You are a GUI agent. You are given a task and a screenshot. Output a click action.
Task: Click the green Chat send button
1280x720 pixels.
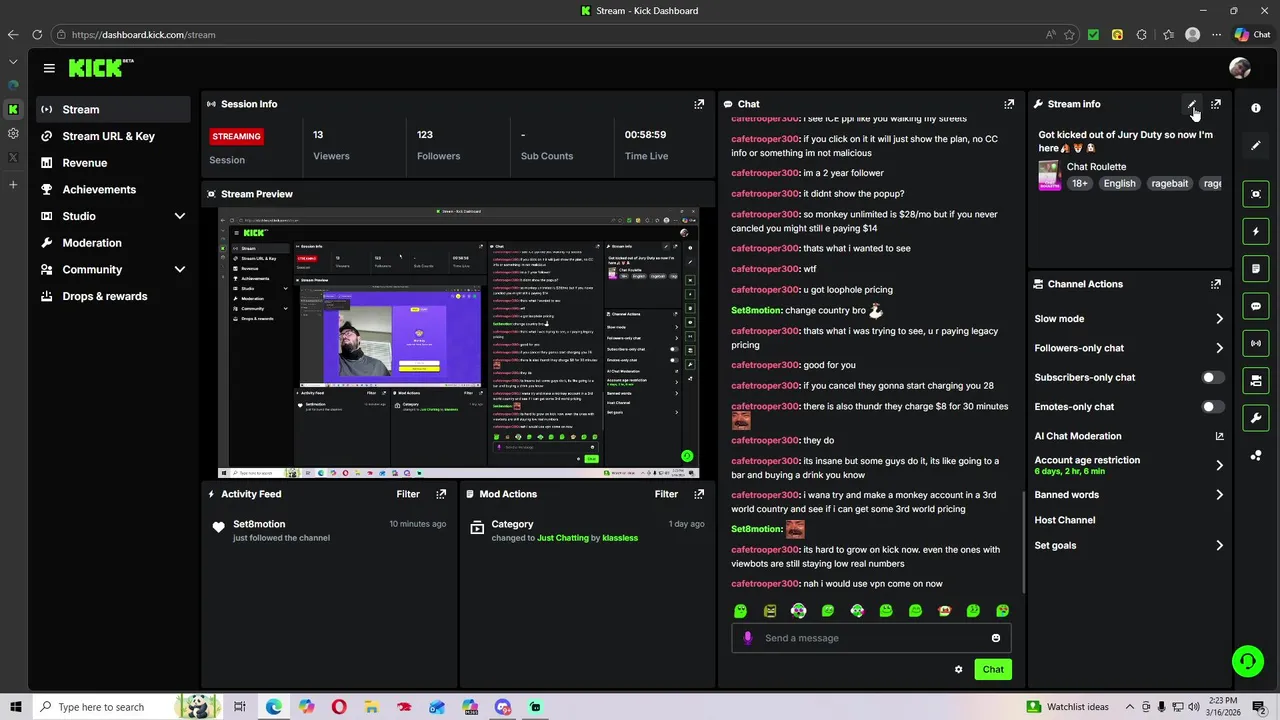(x=993, y=669)
